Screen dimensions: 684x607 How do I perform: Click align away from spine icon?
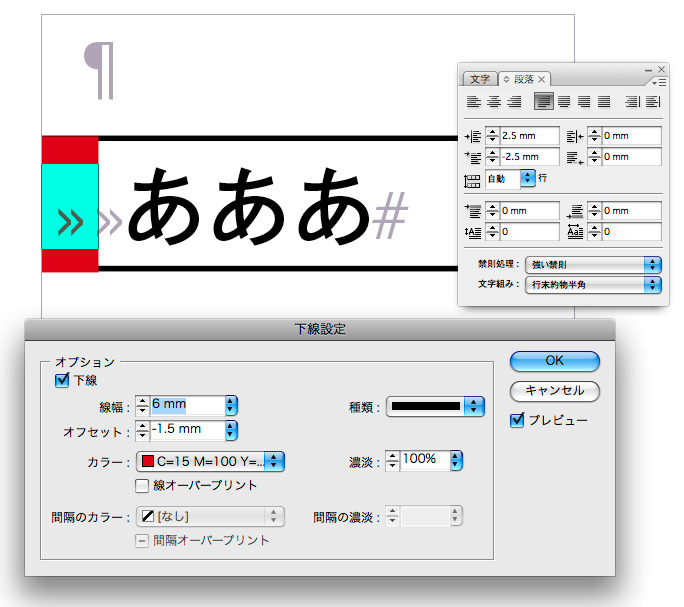[653, 102]
